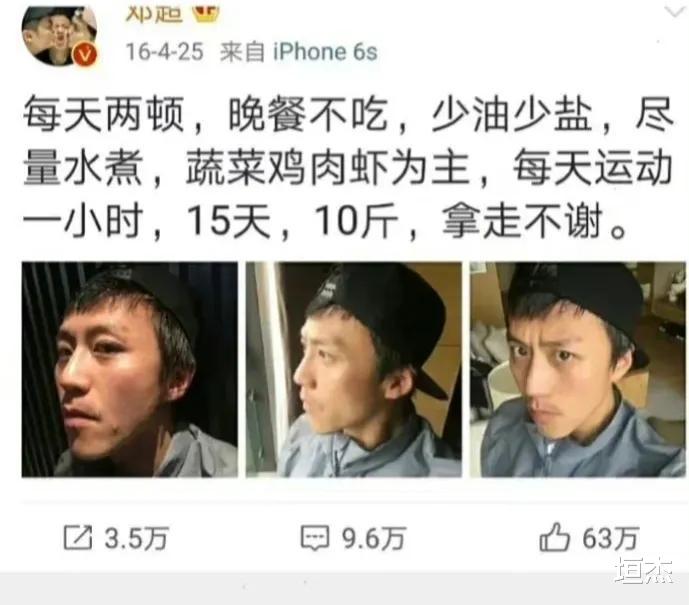This screenshot has width=689, height=605.
Task: Click the 3.5万 repost count
Action: tap(136, 538)
